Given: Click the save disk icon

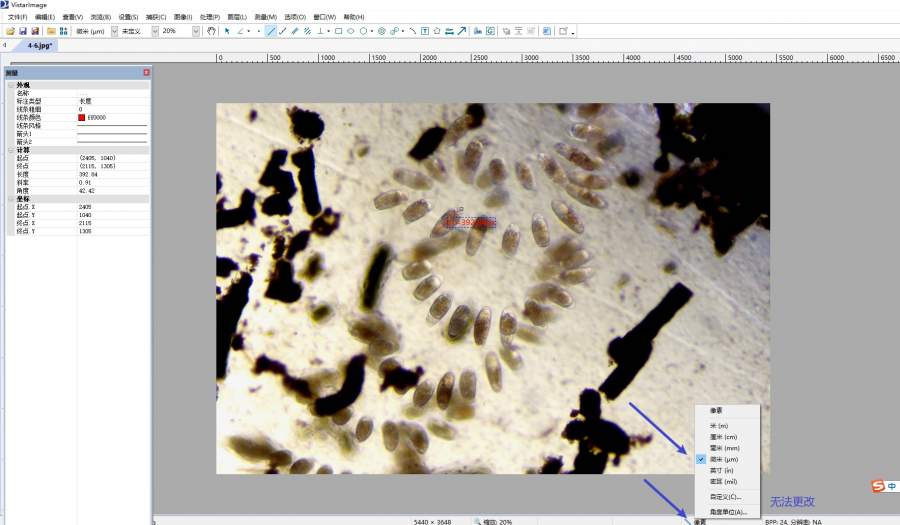Looking at the screenshot, I should [x=22, y=31].
